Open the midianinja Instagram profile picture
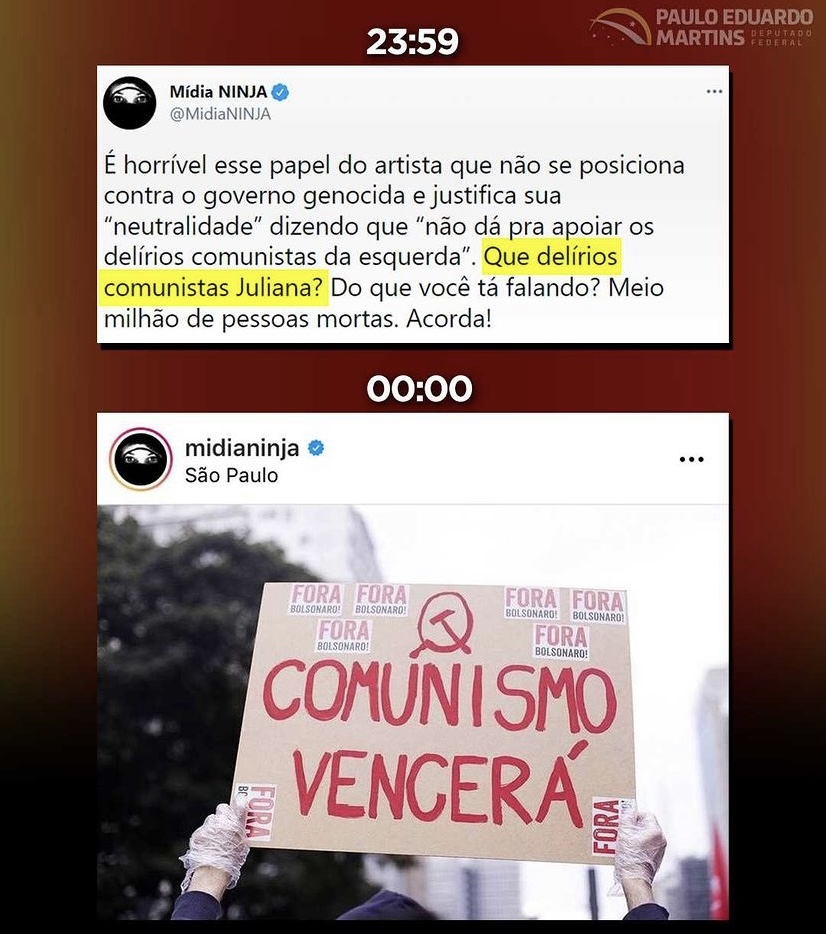The height and width of the screenshot is (934, 826). pos(141,459)
